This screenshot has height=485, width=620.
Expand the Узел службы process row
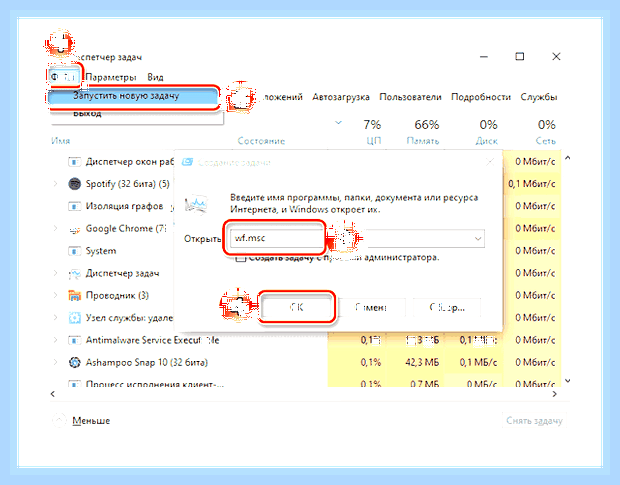point(55,318)
